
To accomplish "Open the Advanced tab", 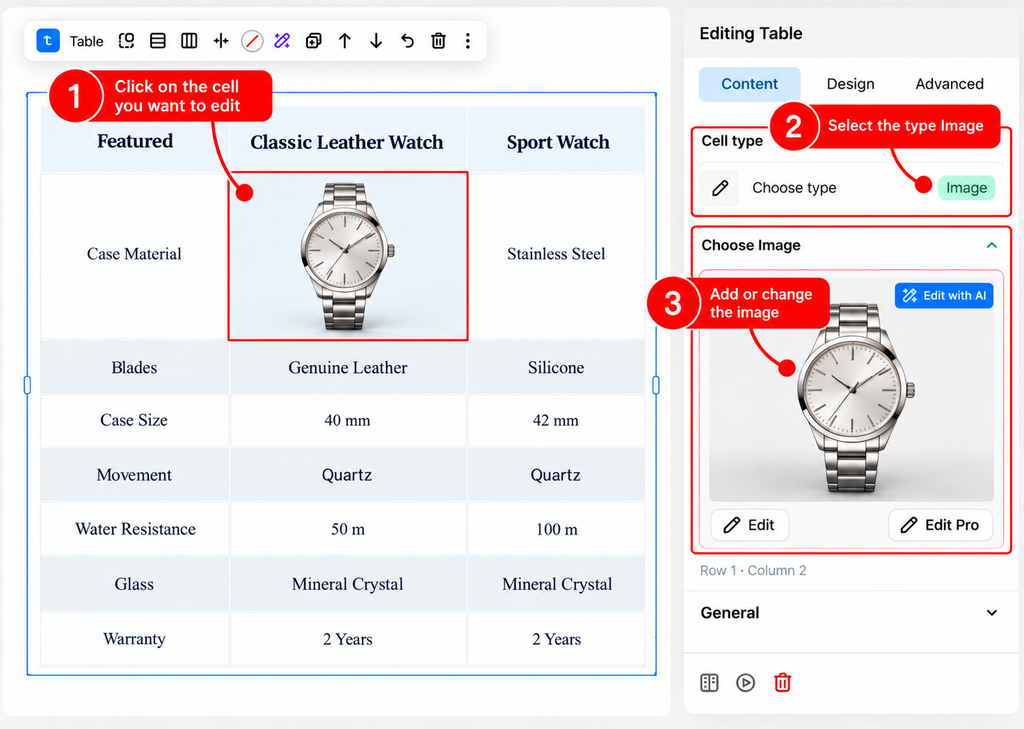I will pos(949,84).
